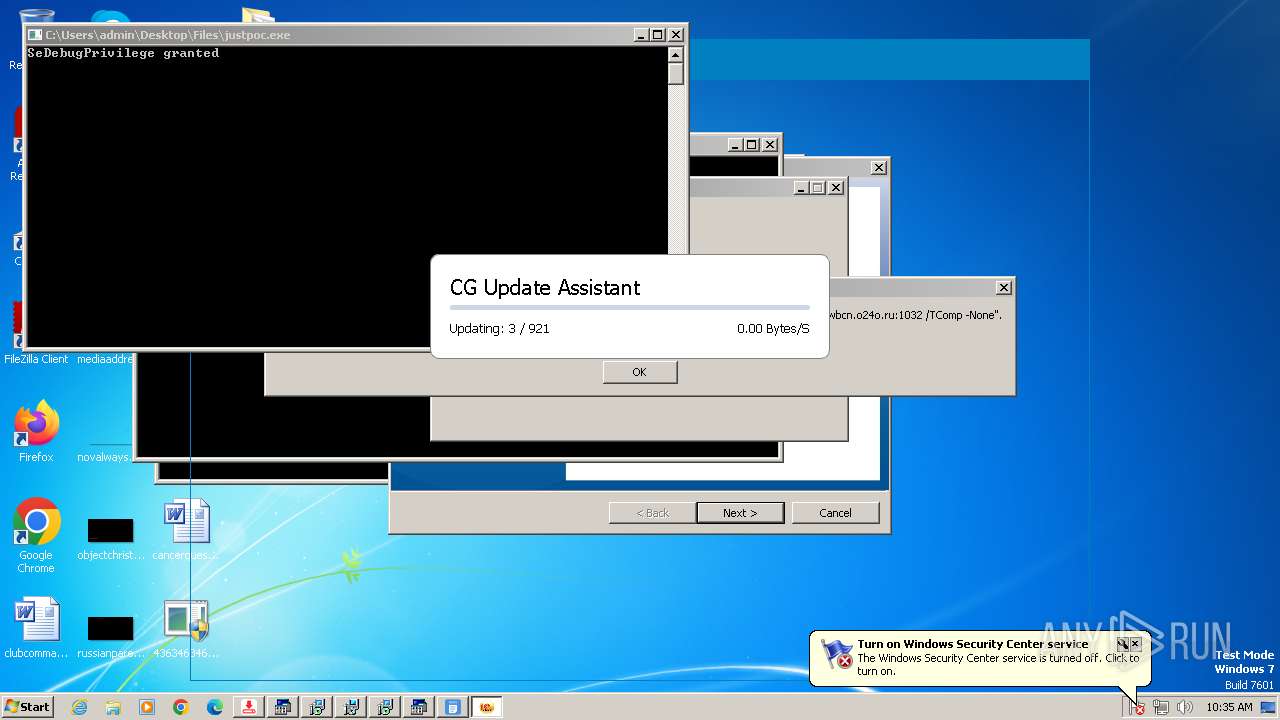Open Internet Explorer from the taskbar
This screenshot has height=720, width=1280.
click(79, 707)
